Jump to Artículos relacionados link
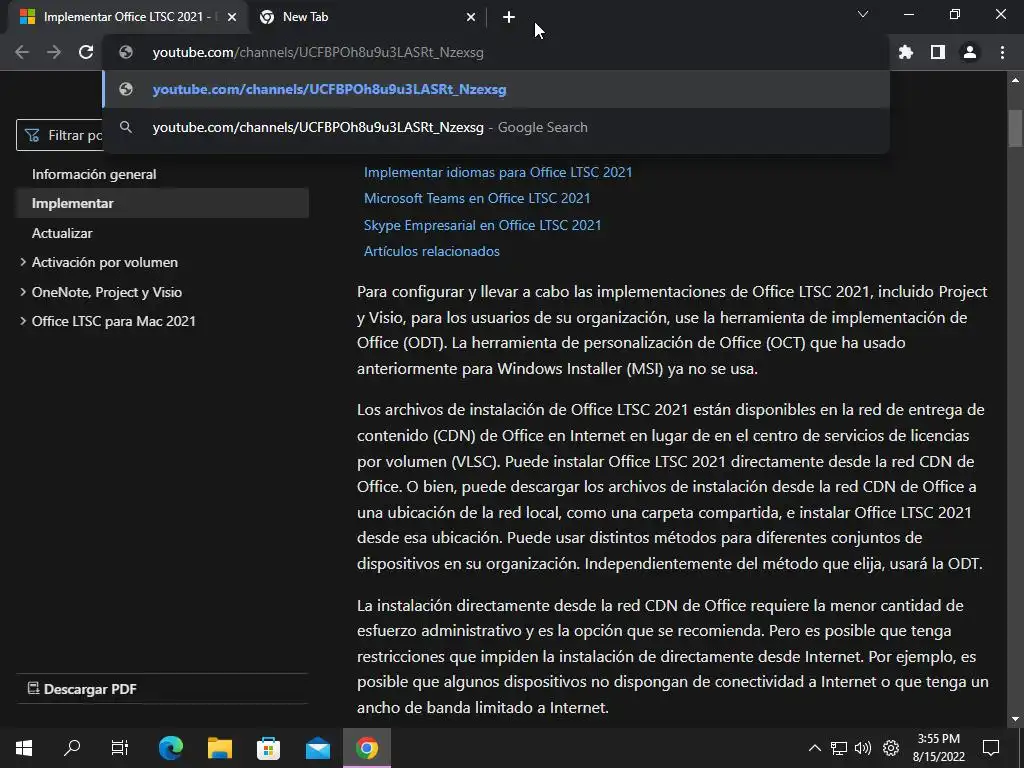 pos(432,251)
